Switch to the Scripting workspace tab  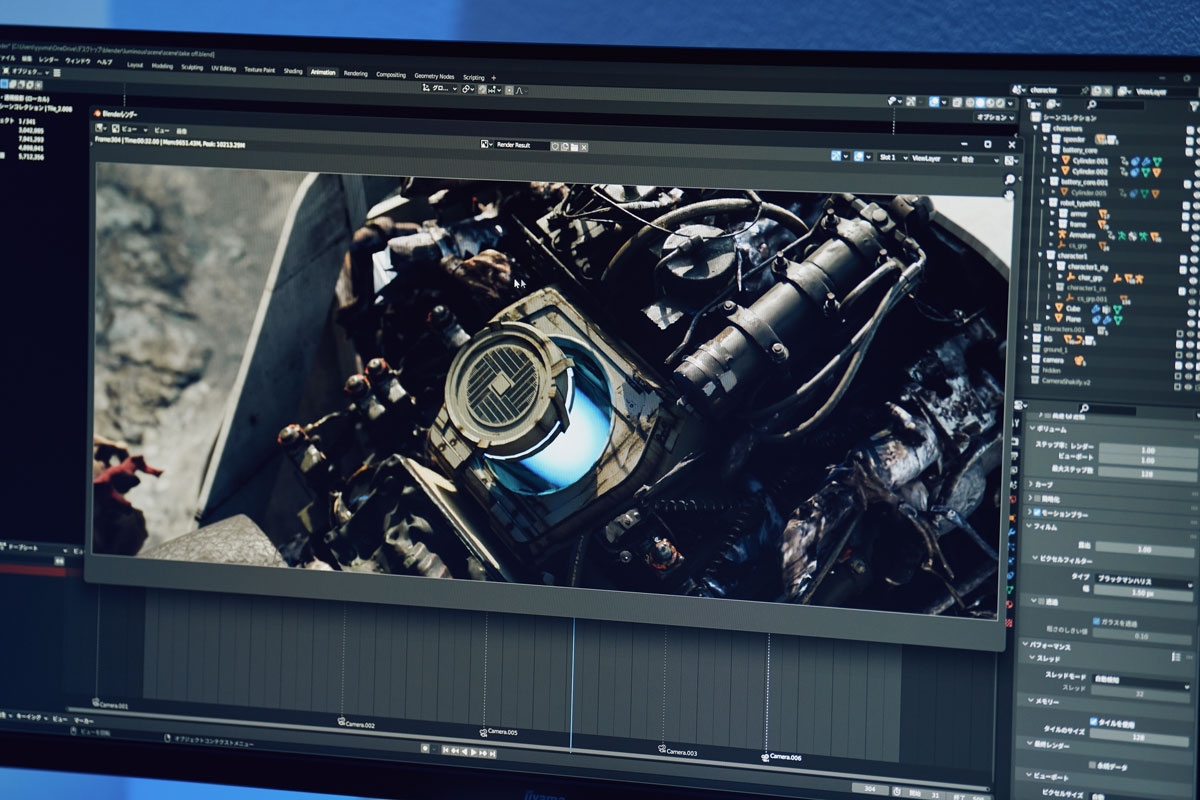(473, 77)
